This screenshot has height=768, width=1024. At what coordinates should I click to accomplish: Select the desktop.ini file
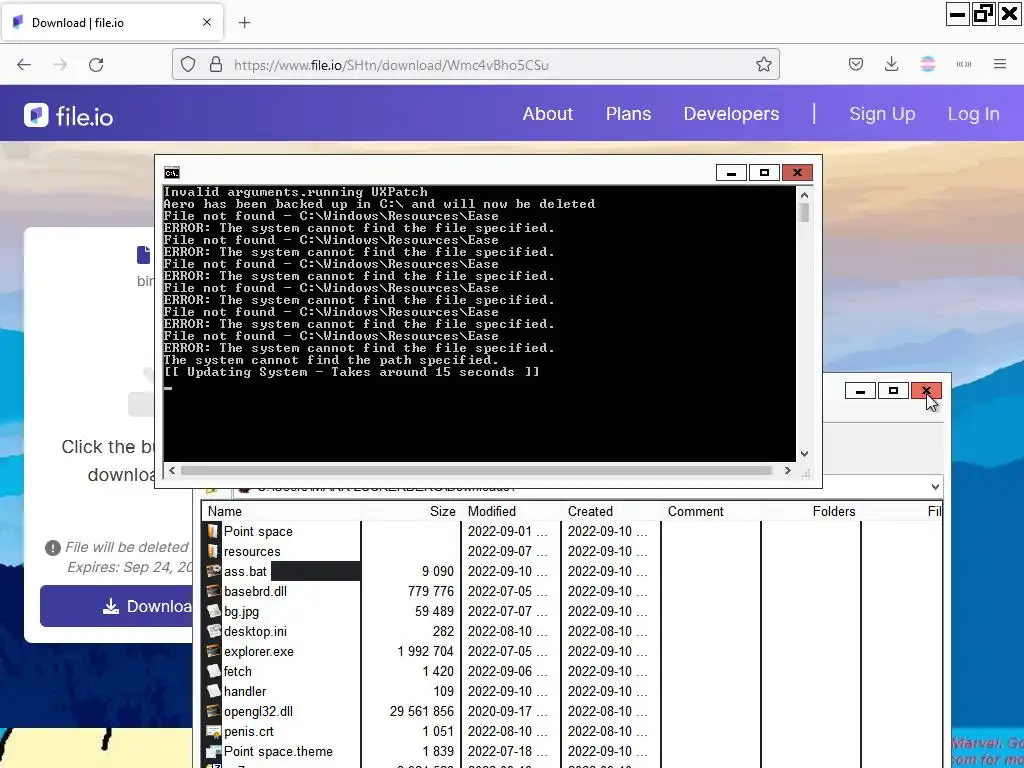point(255,632)
